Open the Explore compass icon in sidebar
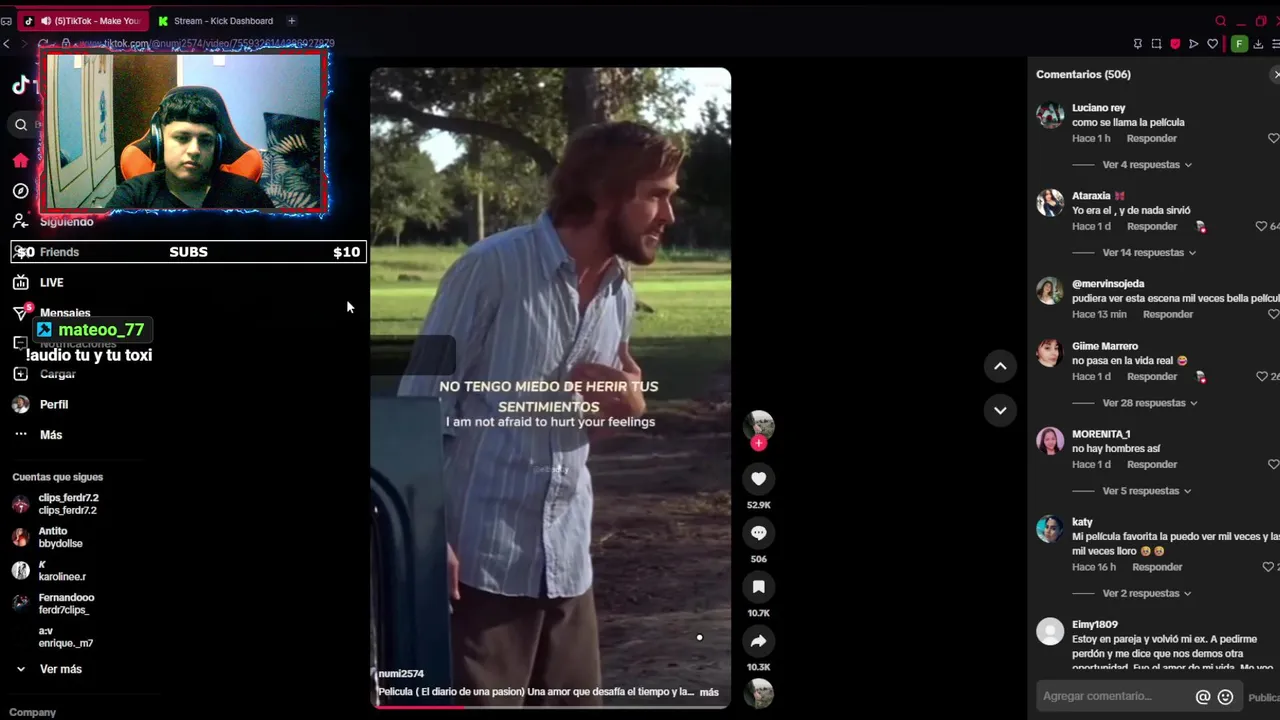 point(20,191)
